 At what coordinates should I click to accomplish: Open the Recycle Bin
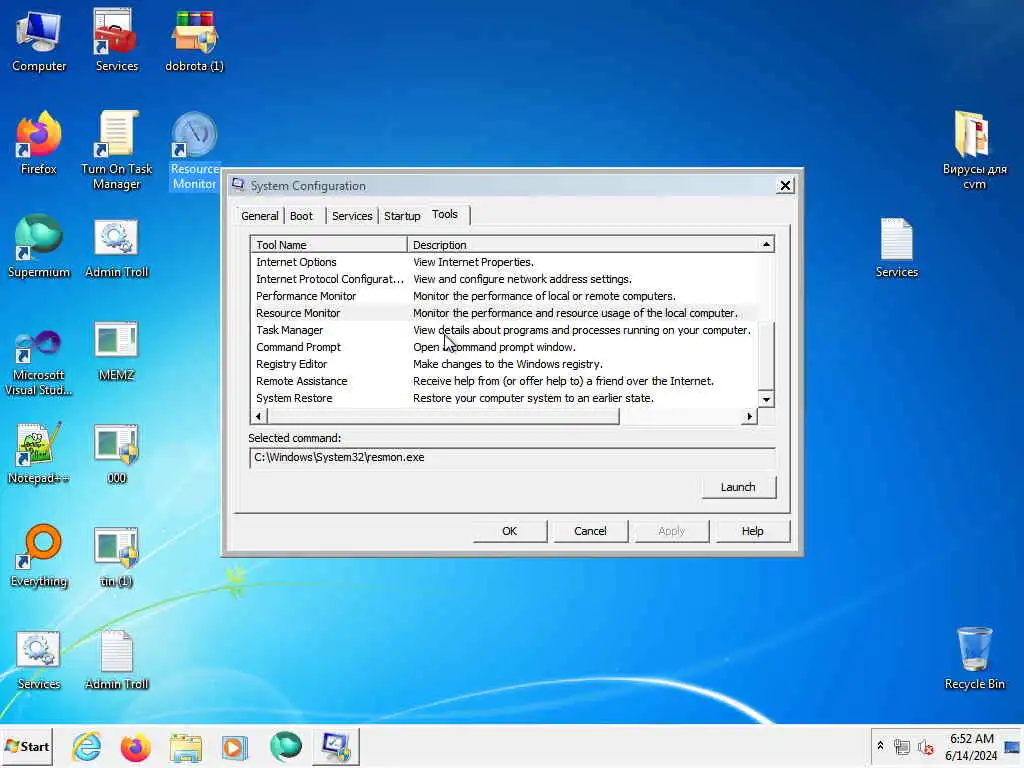click(x=974, y=658)
